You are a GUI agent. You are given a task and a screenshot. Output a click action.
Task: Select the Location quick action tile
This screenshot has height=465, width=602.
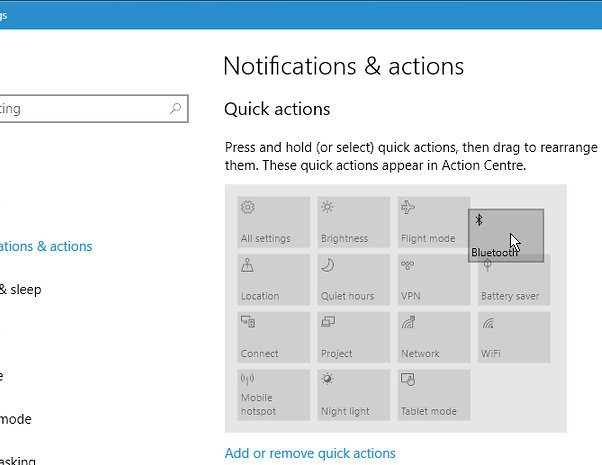[x=273, y=280]
